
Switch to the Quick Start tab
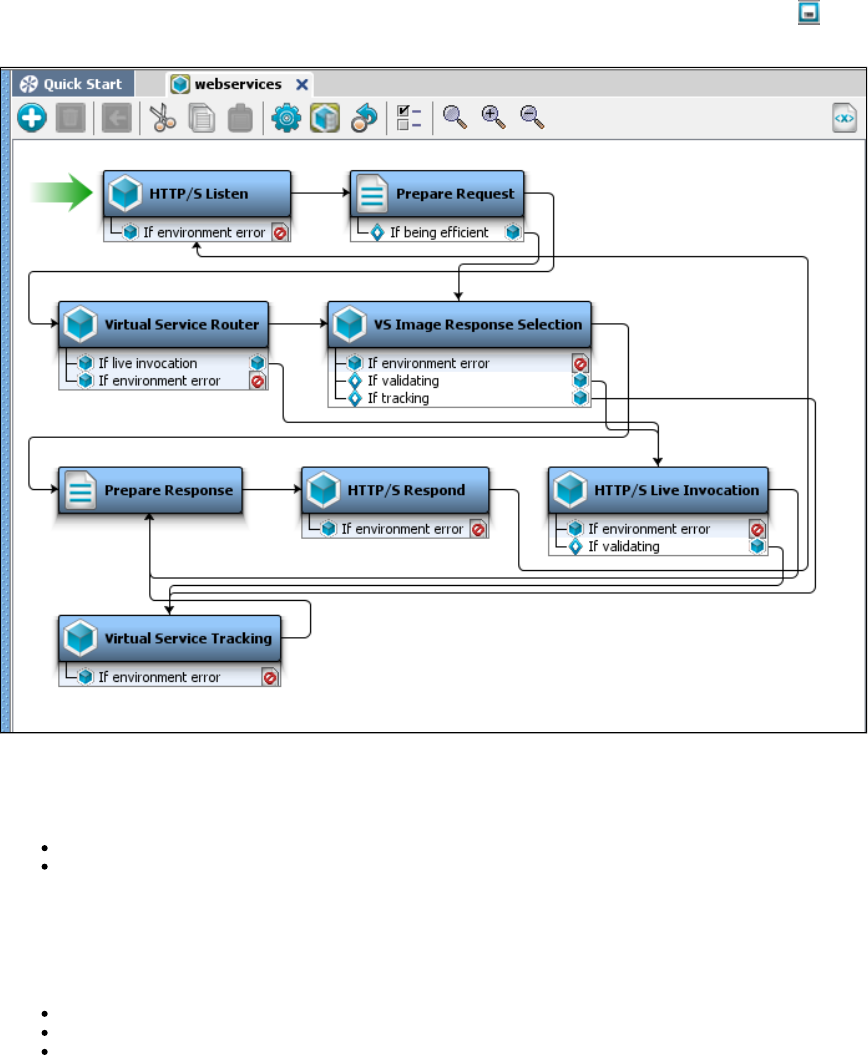72,84
